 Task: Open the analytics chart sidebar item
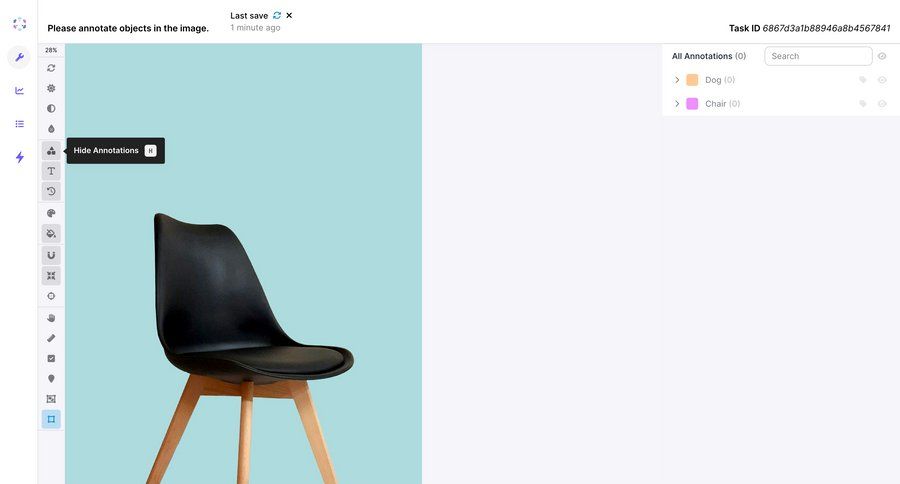click(x=20, y=91)
